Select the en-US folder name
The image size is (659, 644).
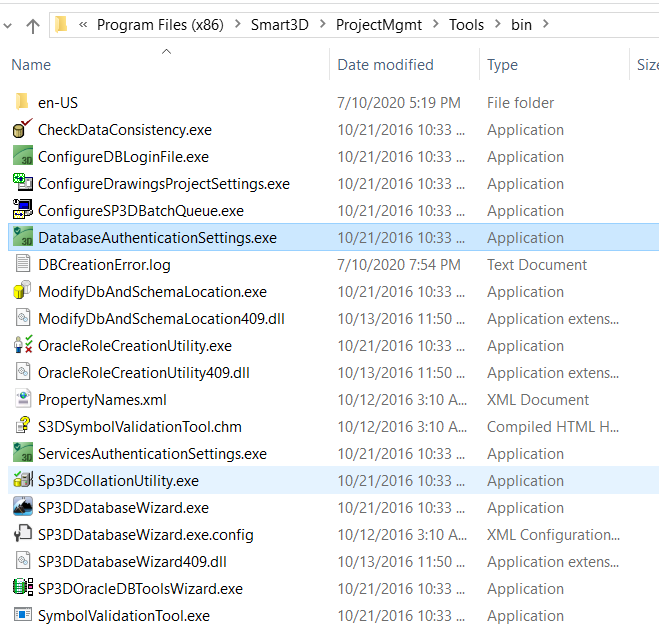click(x=58, y=103)
